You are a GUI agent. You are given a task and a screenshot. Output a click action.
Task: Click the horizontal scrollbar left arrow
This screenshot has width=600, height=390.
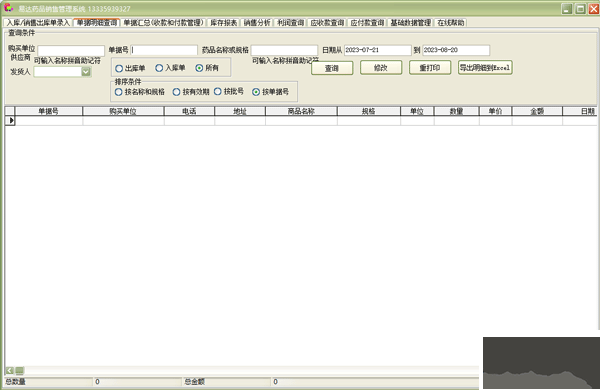10,370
